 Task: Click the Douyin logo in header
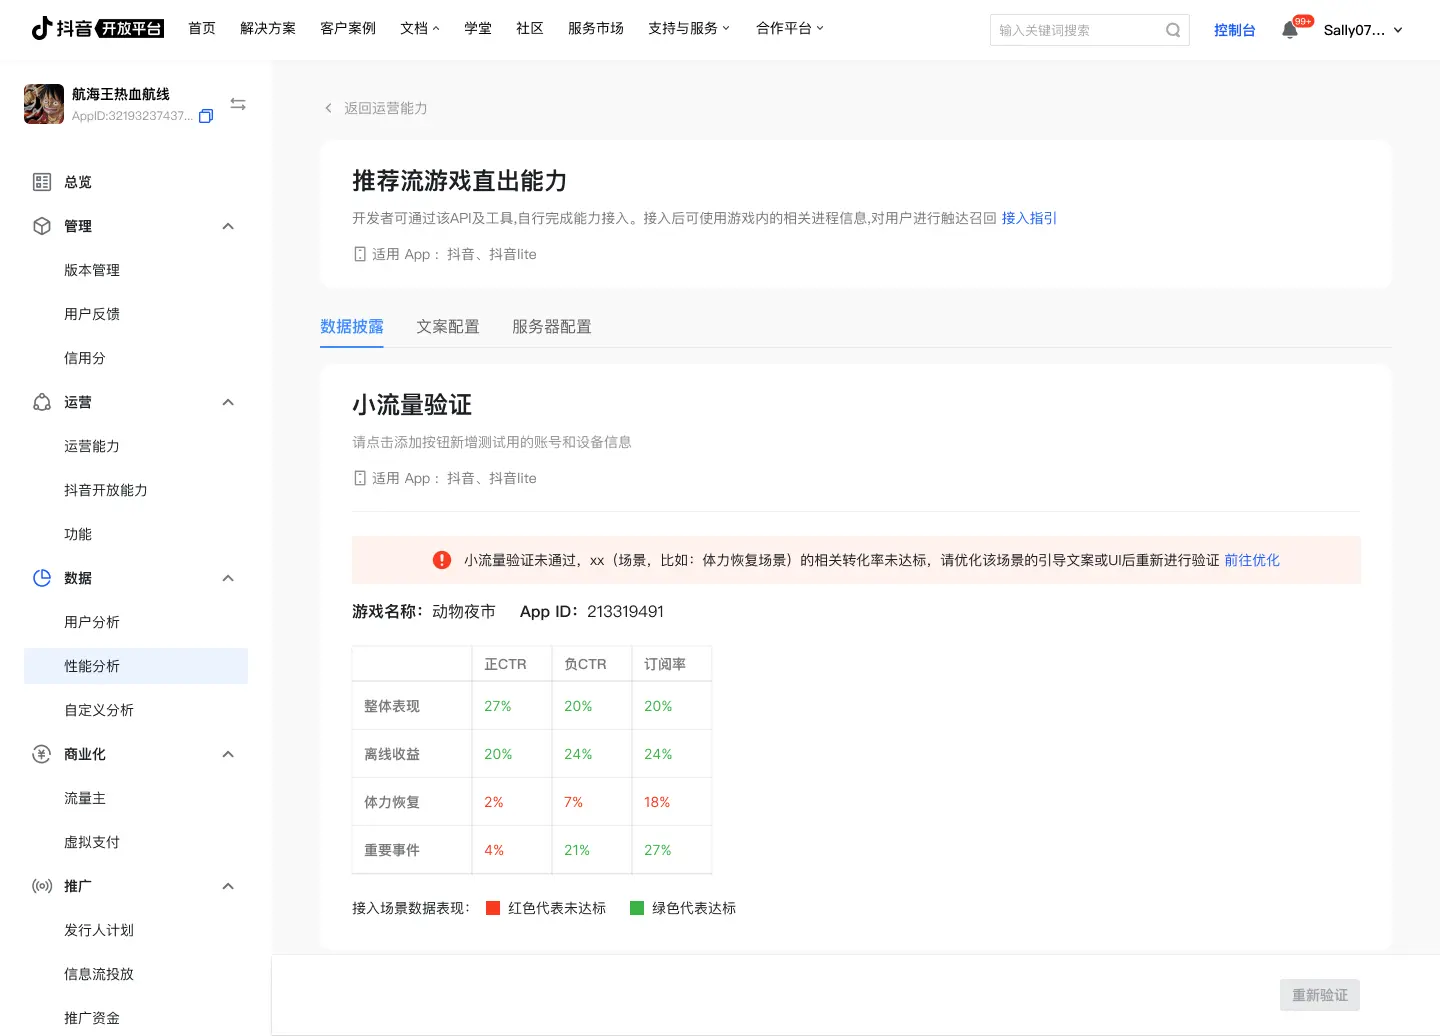coord(97,28)
